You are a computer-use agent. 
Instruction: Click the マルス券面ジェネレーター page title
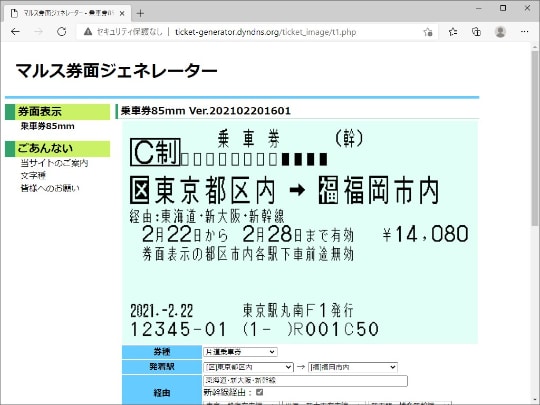[116, 71]
